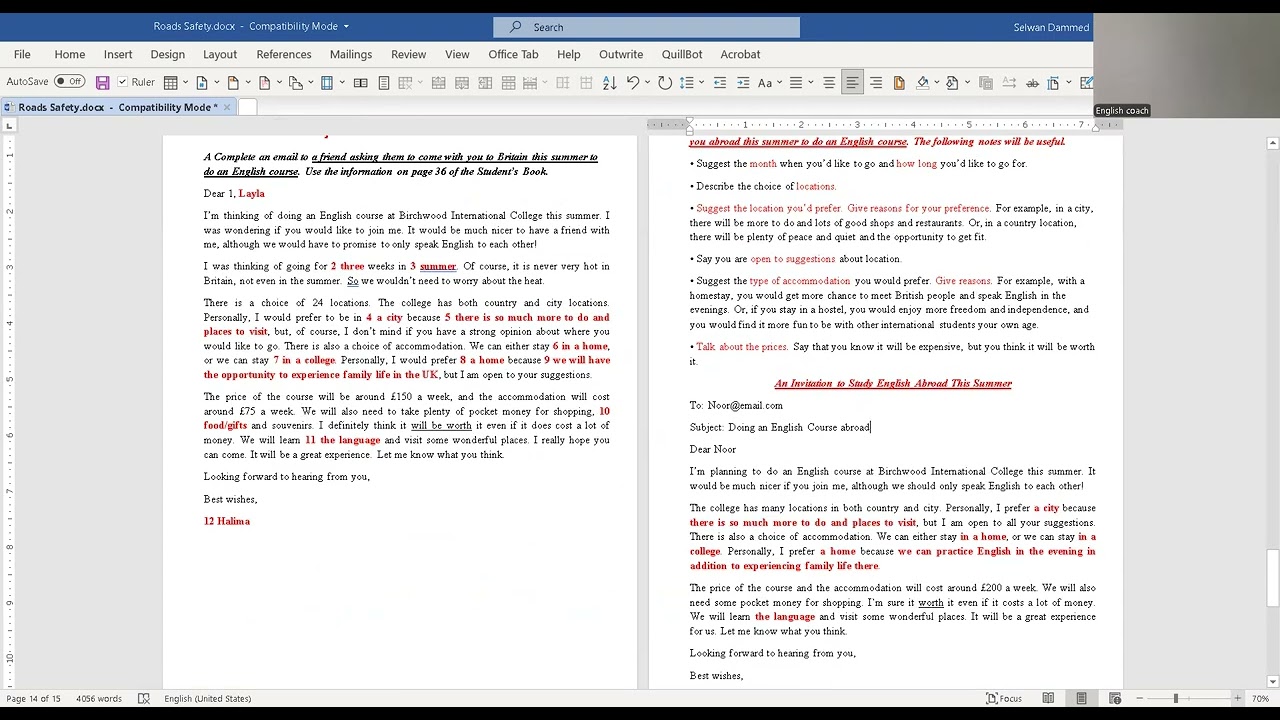1280x720 pixels.
Task: Click the 70% zoom level
Action: tap(1261, 698)
